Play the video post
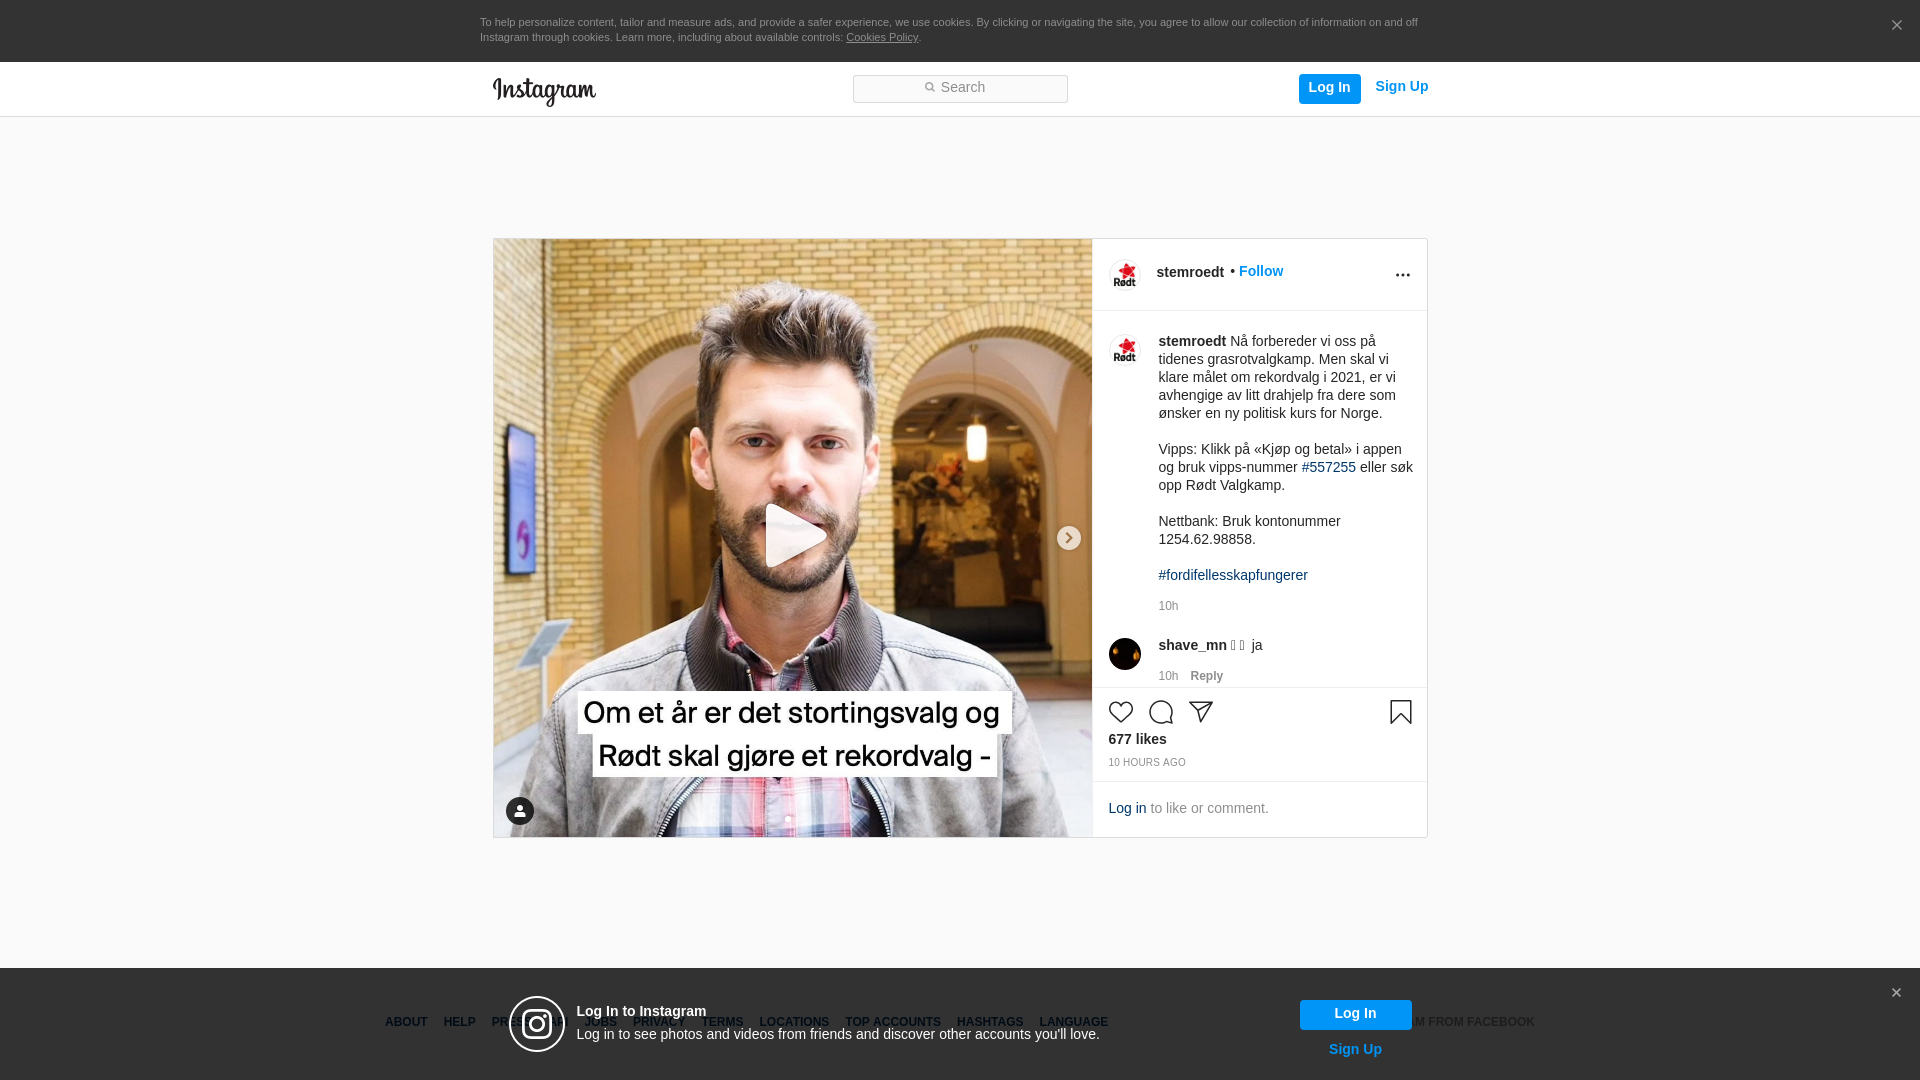 pos(795,536)
